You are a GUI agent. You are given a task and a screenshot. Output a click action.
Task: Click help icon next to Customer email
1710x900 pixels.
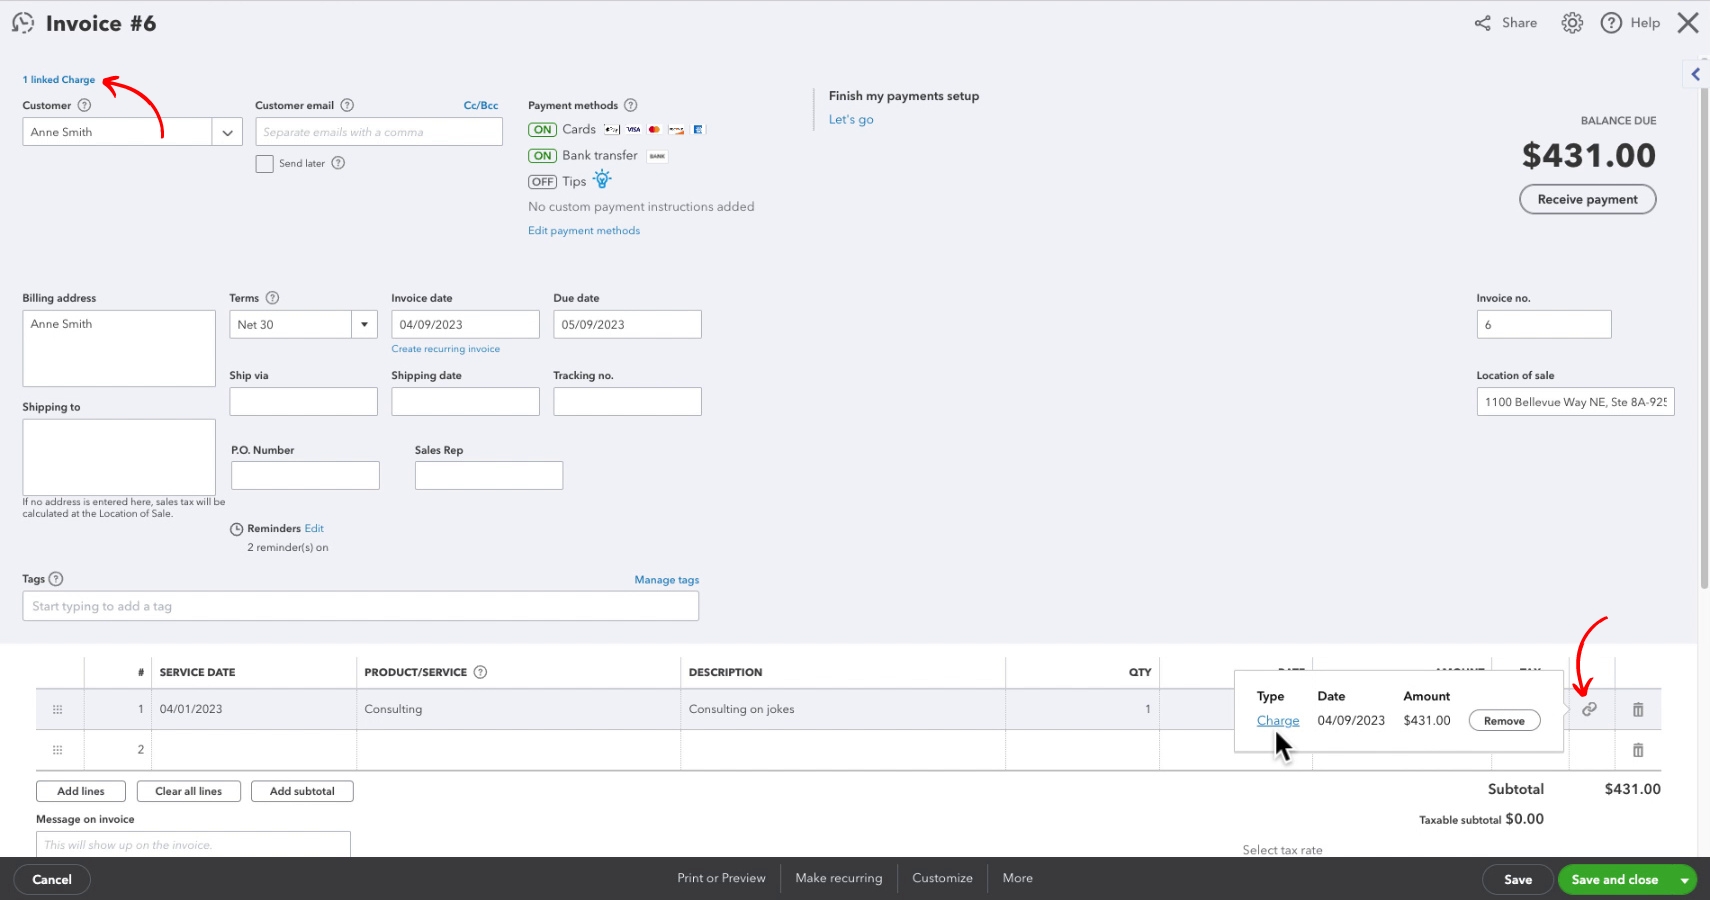[347, 105]
